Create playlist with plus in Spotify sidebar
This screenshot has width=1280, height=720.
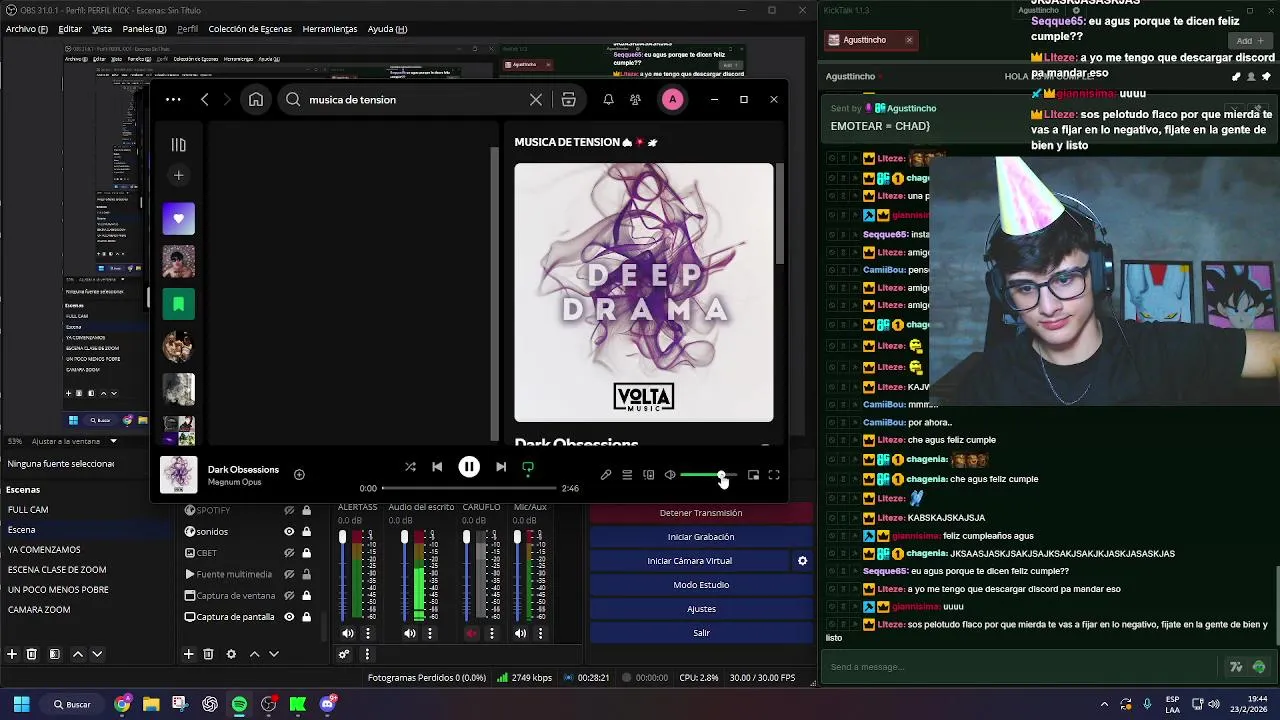pos(178,176)
